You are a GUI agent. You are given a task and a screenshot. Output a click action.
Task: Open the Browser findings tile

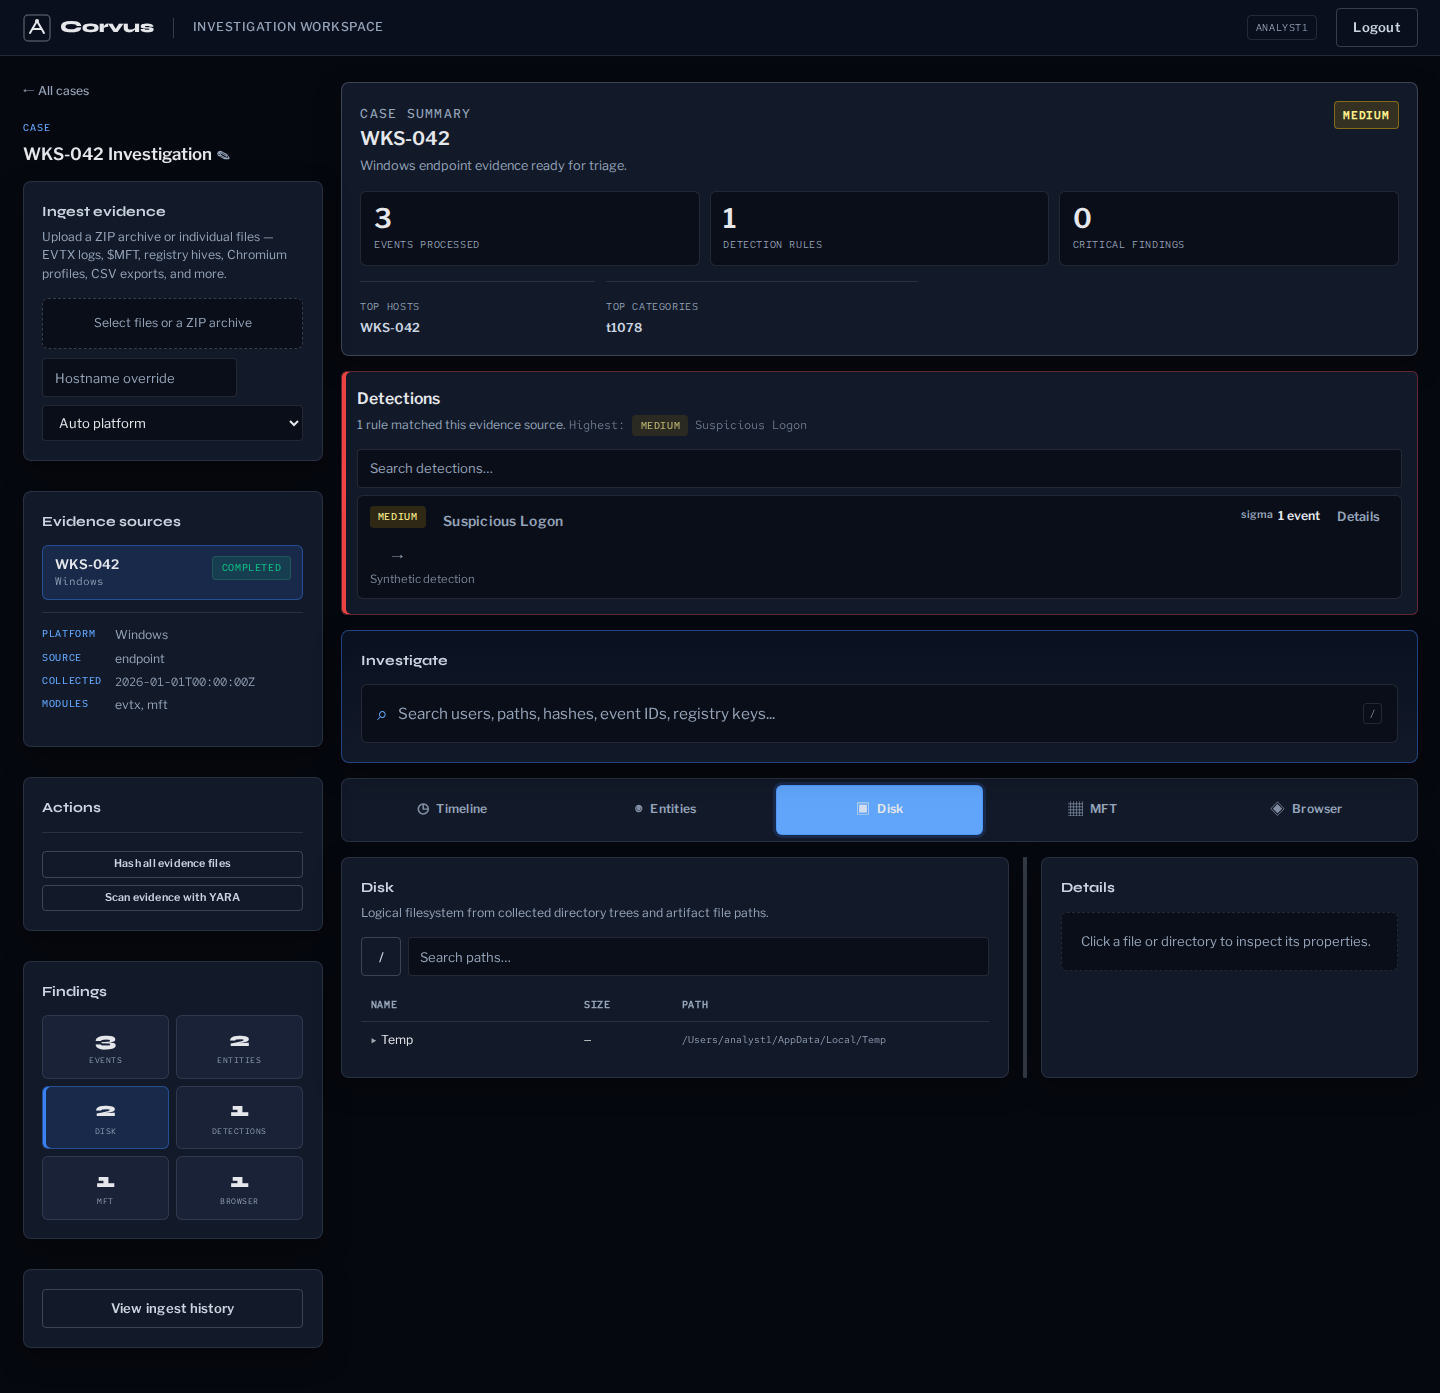[239, 1188]
